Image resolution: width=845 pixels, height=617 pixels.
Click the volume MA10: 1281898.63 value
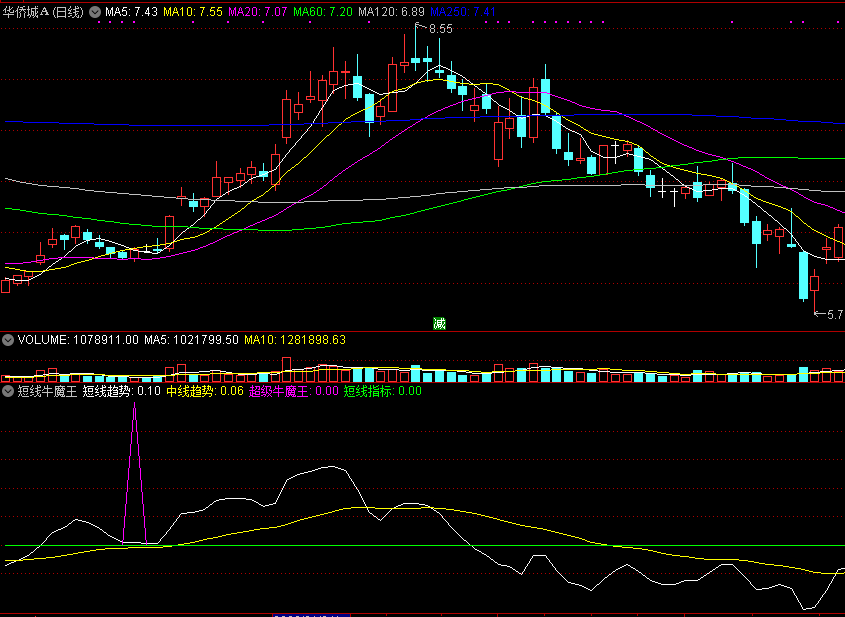pos(295,340)
